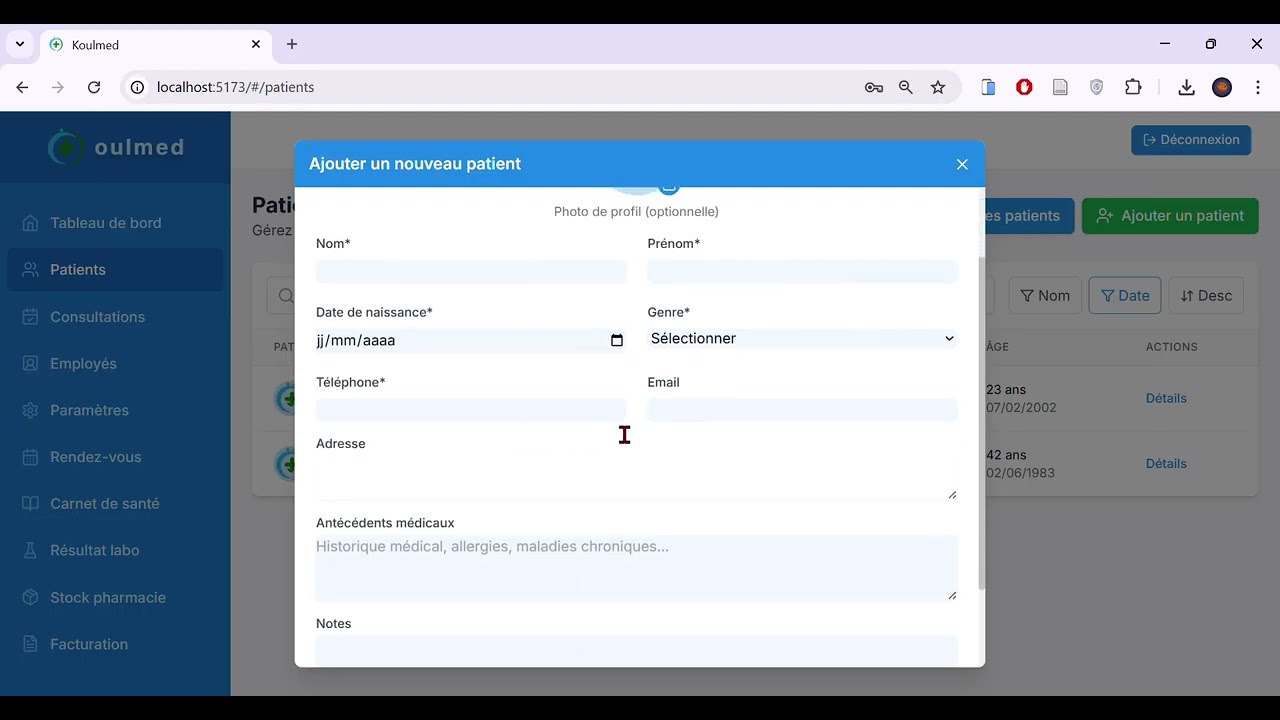This screenshot has width=1280, height=720.
Task: Open a new browser tab
Action: coord(292,44)
